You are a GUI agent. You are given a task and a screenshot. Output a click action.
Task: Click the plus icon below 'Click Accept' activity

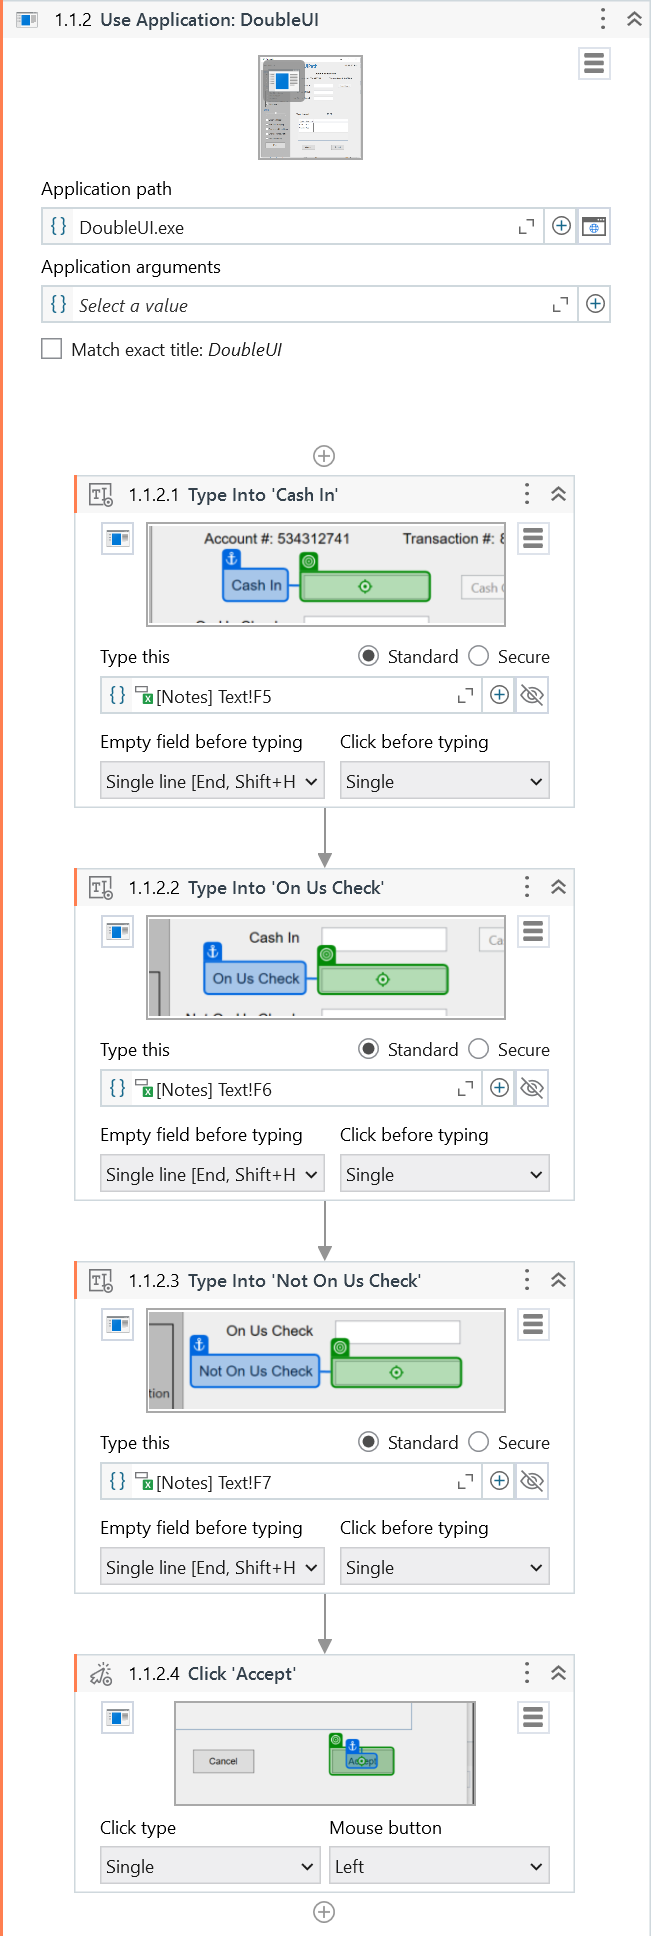(x=323, y=1911)
